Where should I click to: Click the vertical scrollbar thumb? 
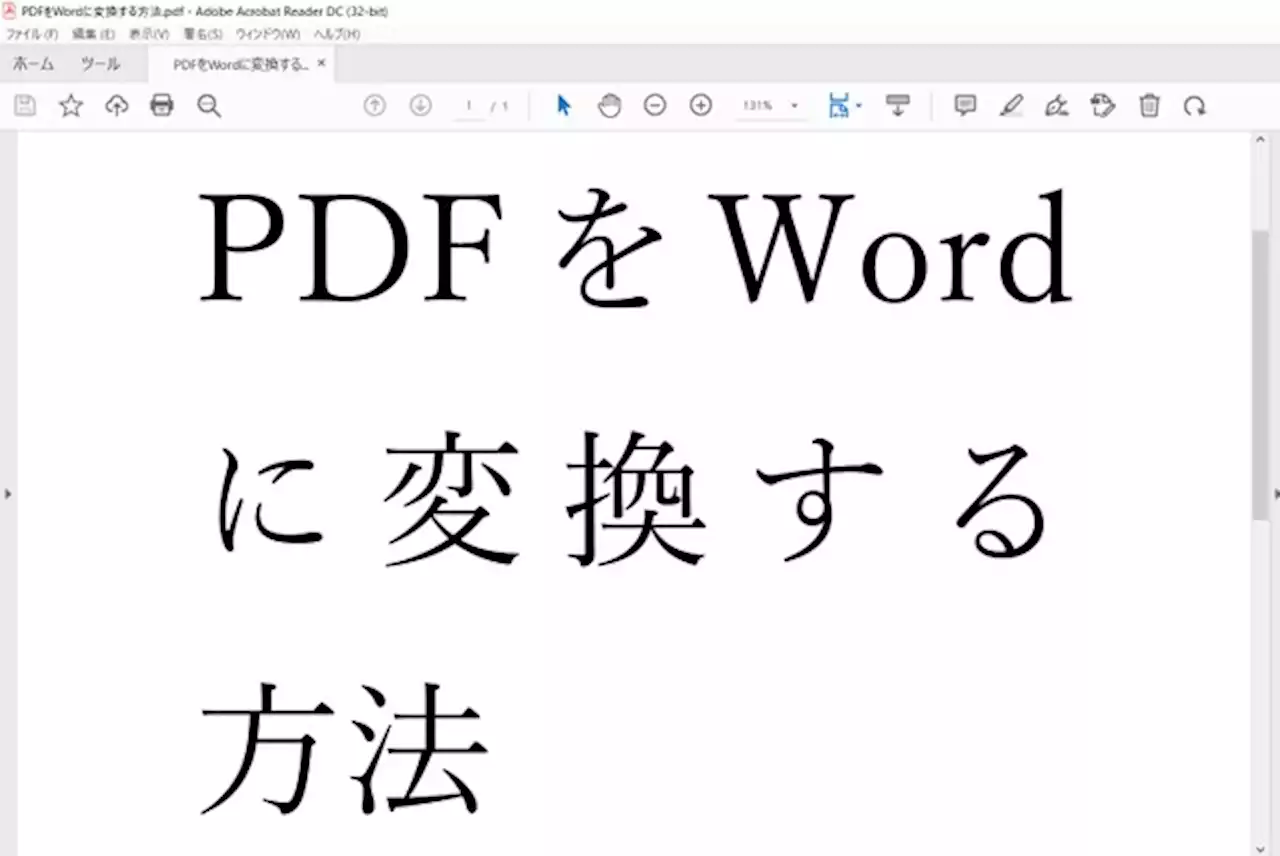[1260, 375]
